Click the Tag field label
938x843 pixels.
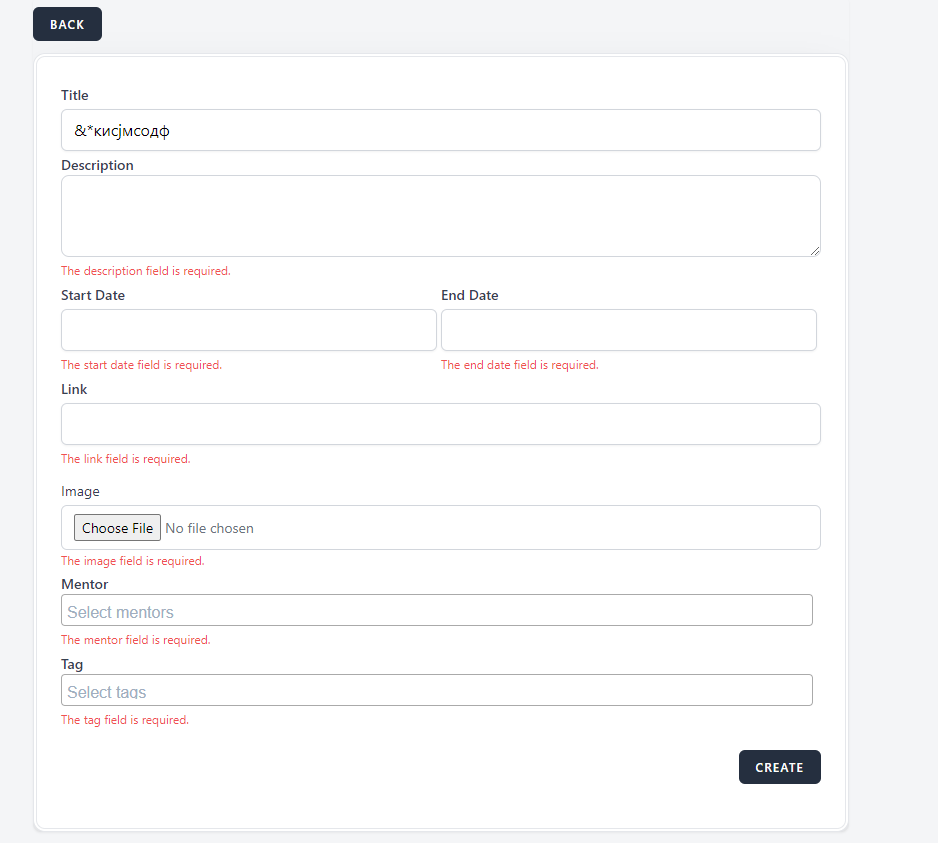(72, 664)
